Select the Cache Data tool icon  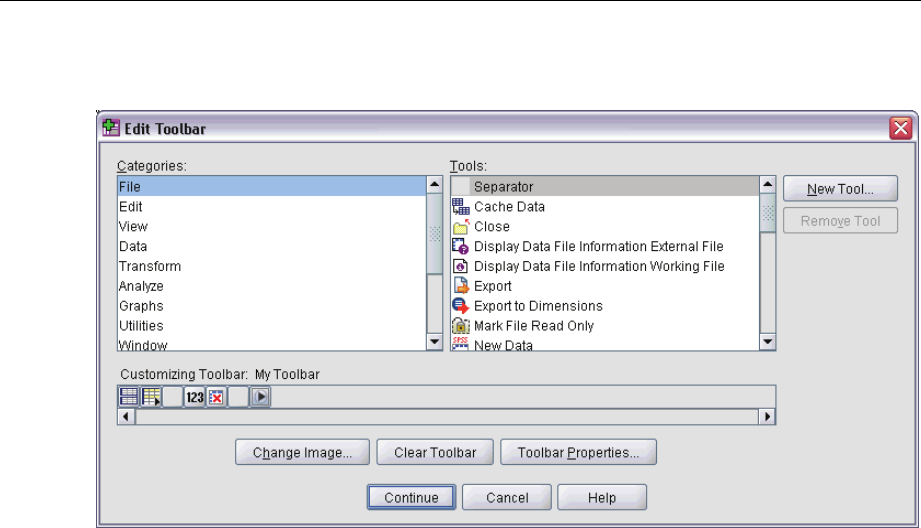[x=460, y=207]
